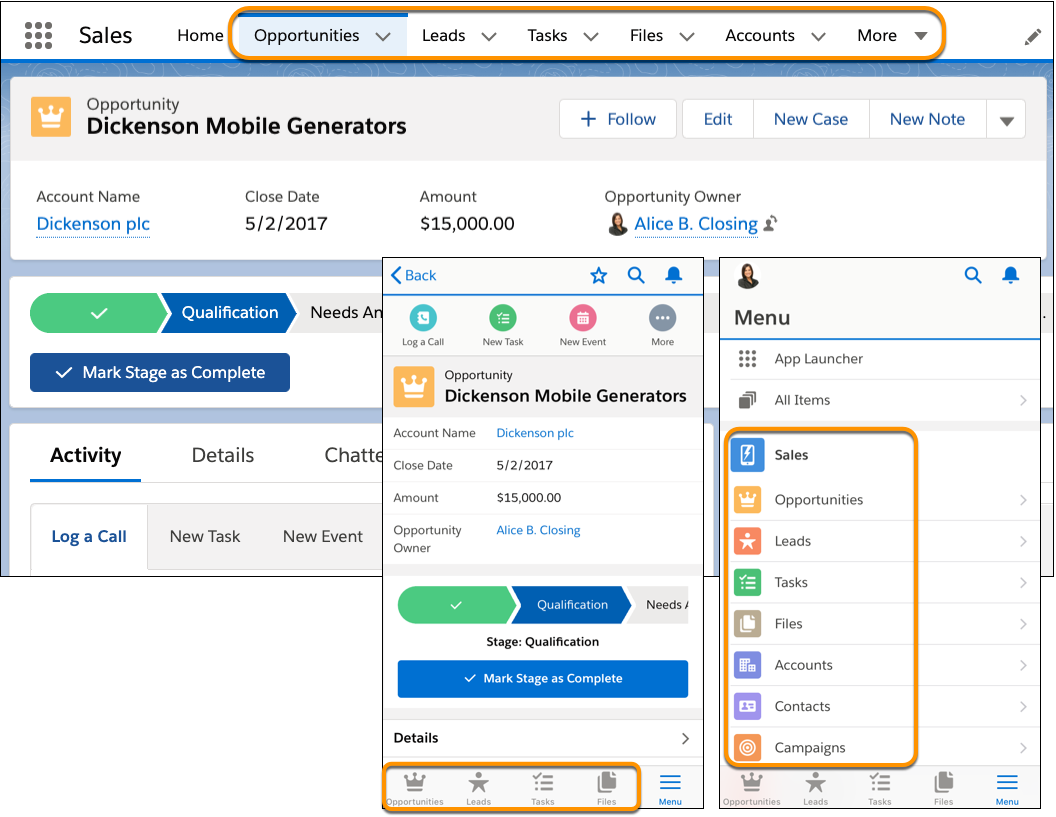Open the Dickenson plc account link
Screen dimensions: 1056x817
[93, 224]
